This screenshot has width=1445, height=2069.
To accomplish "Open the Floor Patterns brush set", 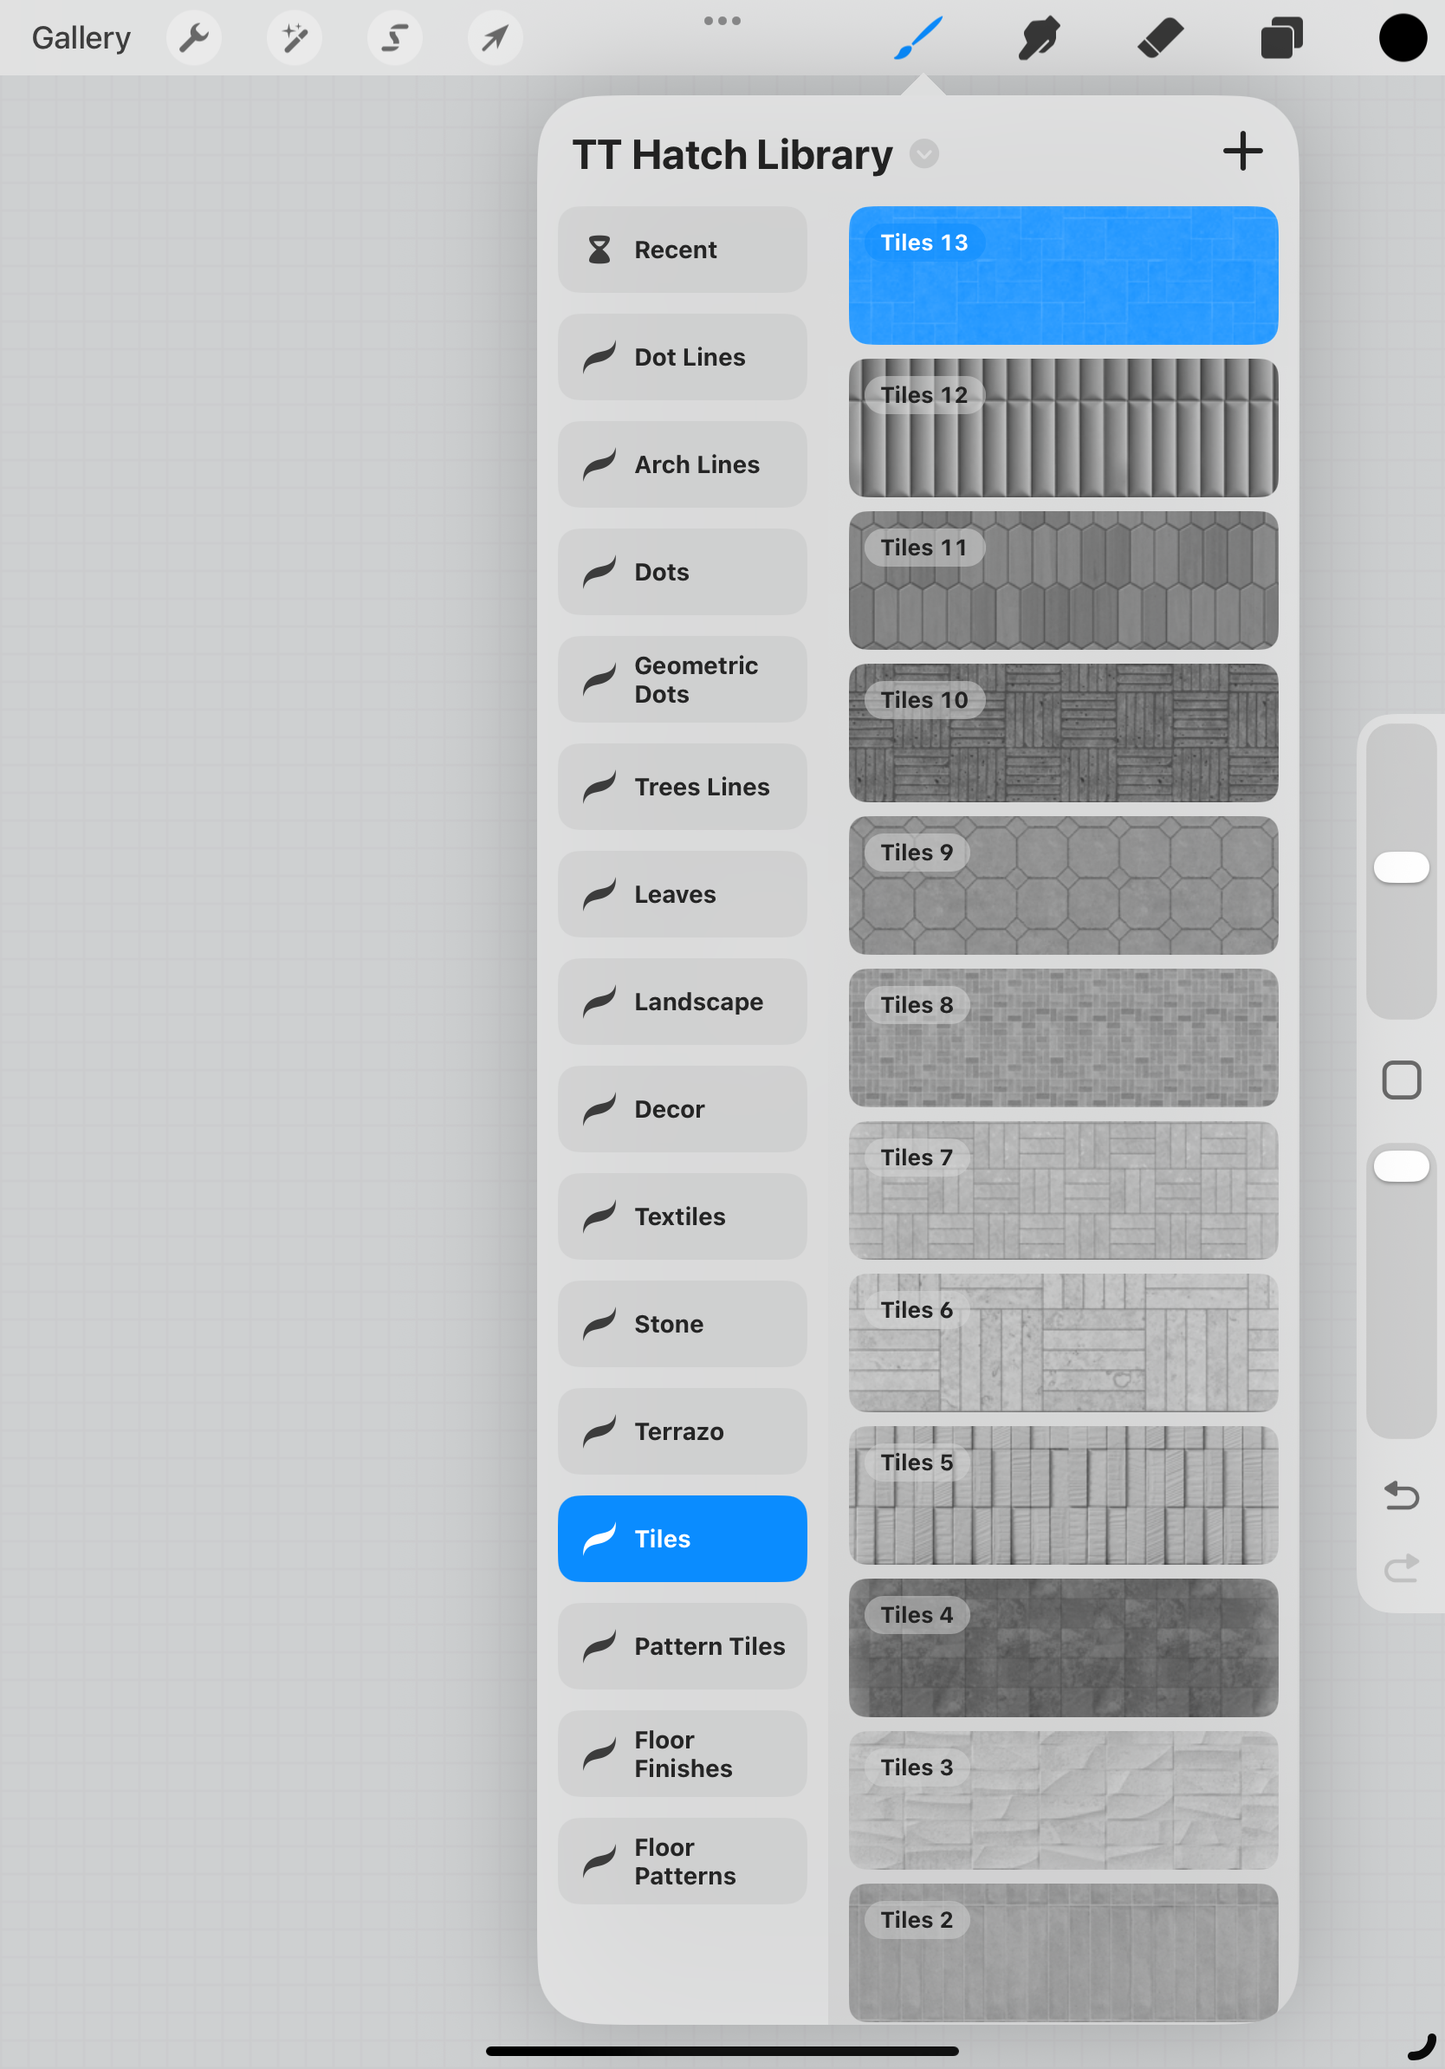I will click(x=682, y=1861).
